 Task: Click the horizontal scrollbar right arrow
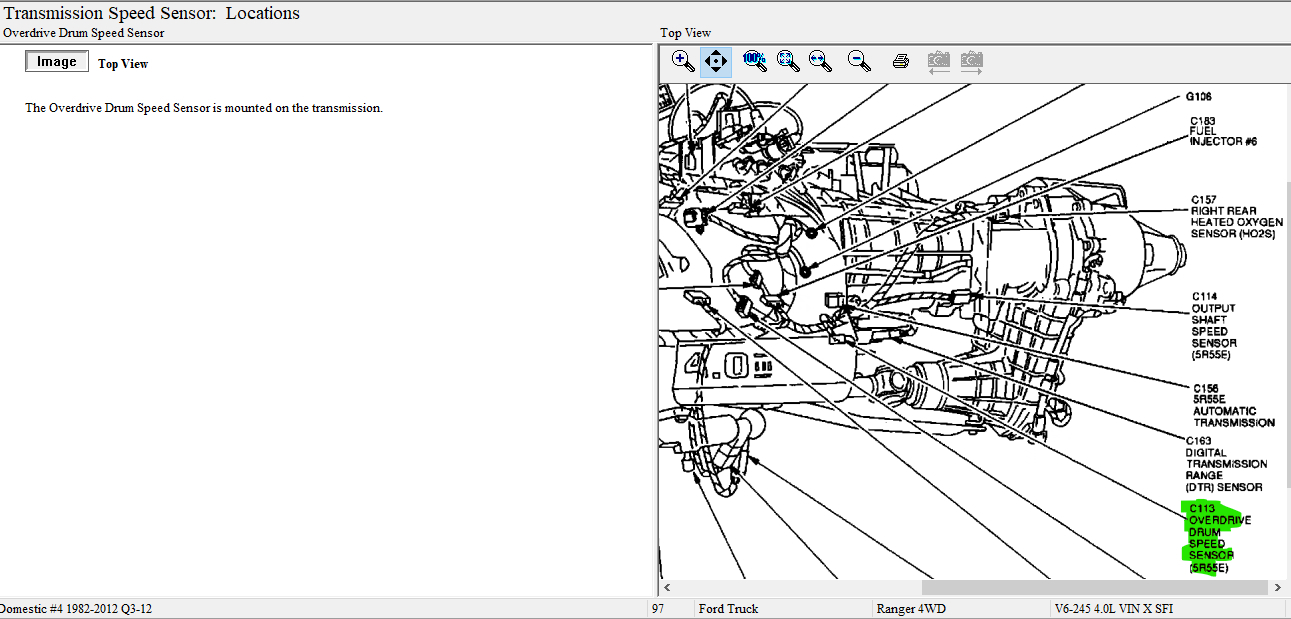(x=1276, y=588)
